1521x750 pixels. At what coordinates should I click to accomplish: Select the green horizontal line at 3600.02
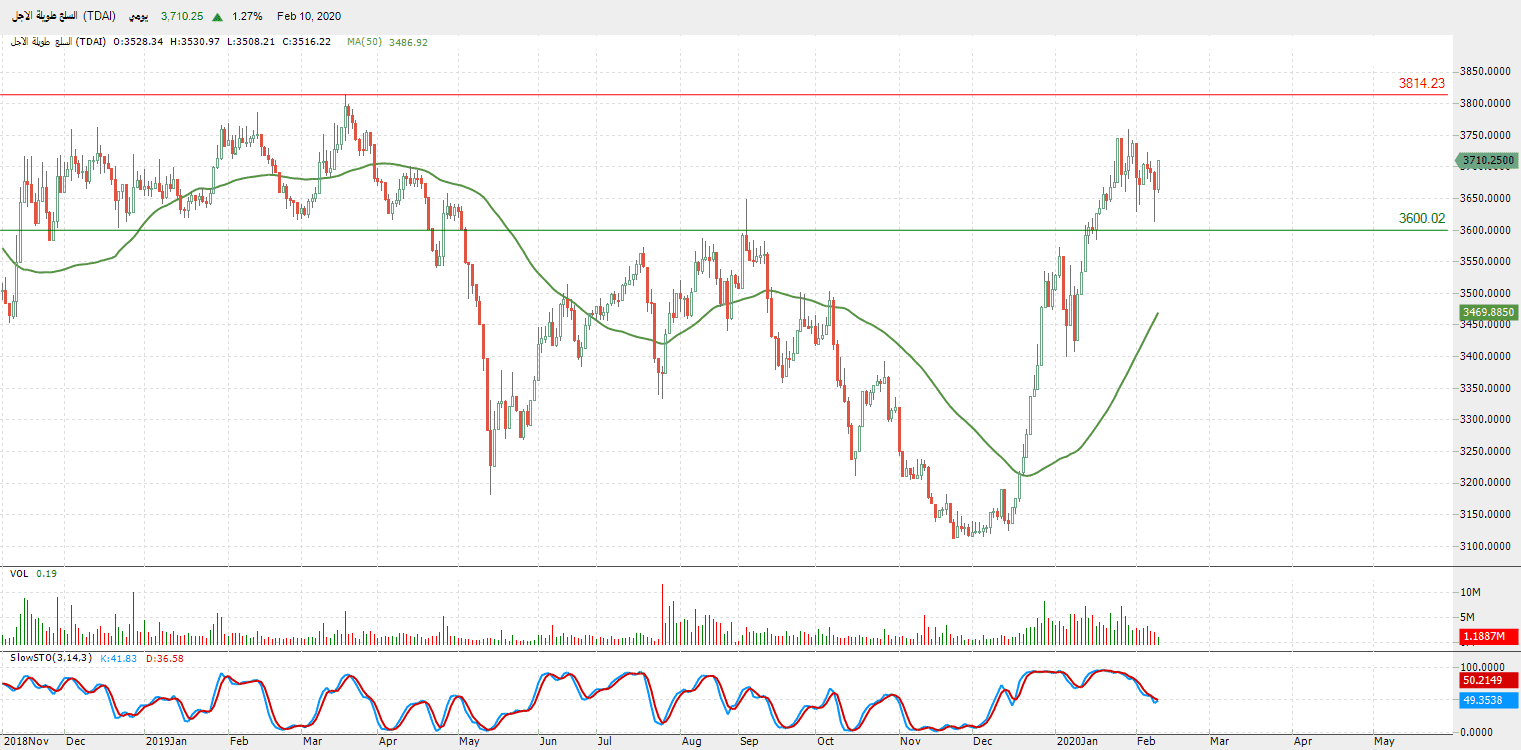pos(723,230)
